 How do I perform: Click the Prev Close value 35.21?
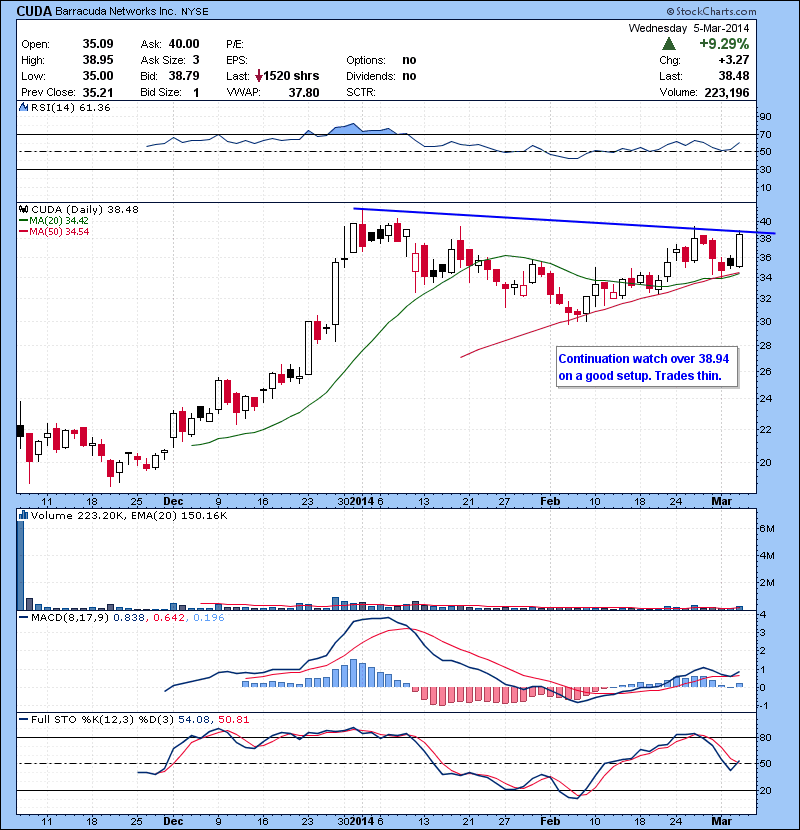(x=98, y=93)
